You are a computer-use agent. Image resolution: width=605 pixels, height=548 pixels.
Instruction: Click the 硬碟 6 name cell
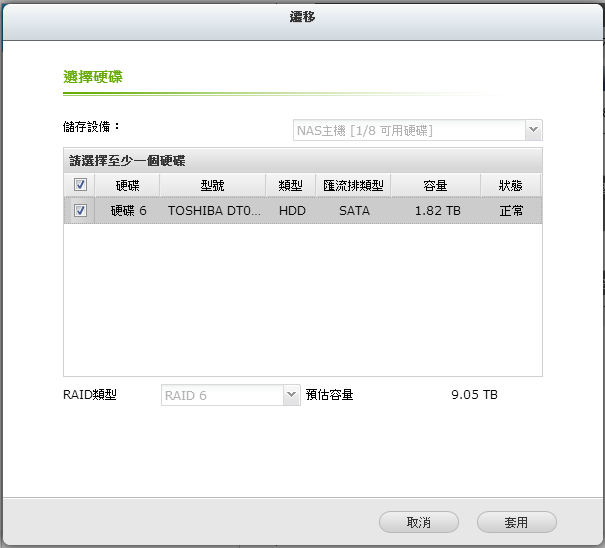click(x=128, y=211)
